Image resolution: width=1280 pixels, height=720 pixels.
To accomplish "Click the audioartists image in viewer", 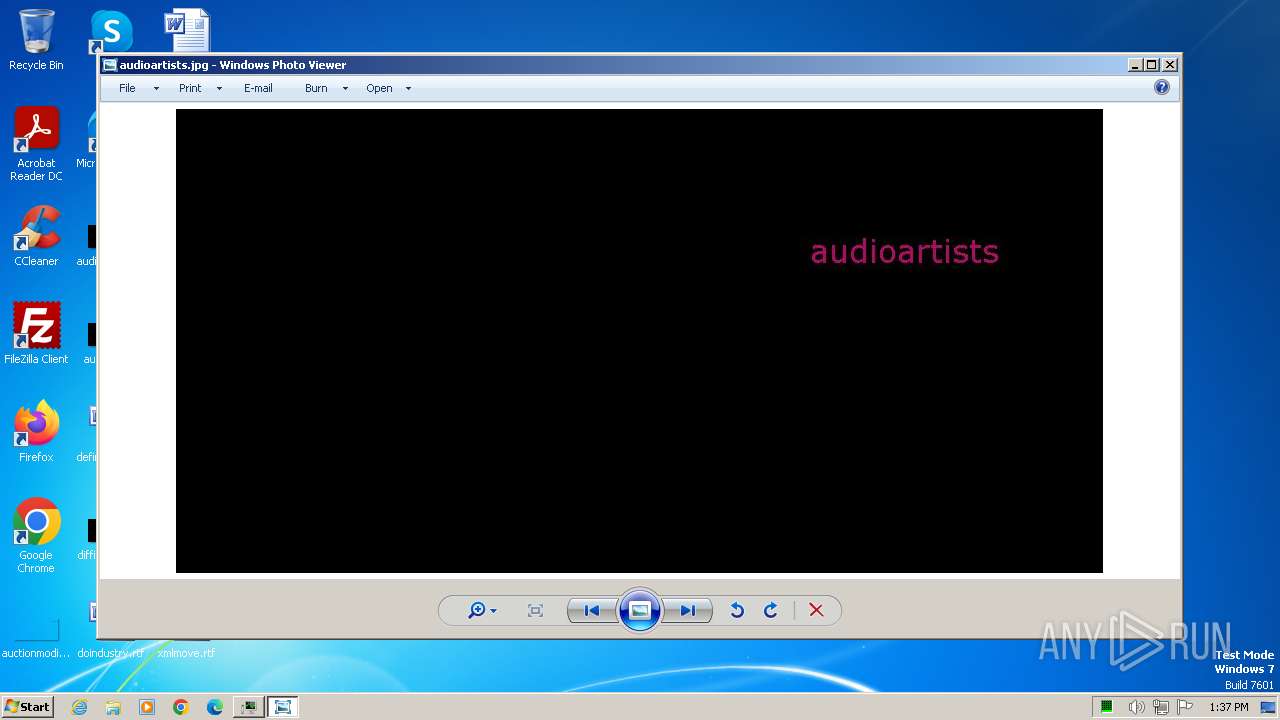I will click(639, 341).
